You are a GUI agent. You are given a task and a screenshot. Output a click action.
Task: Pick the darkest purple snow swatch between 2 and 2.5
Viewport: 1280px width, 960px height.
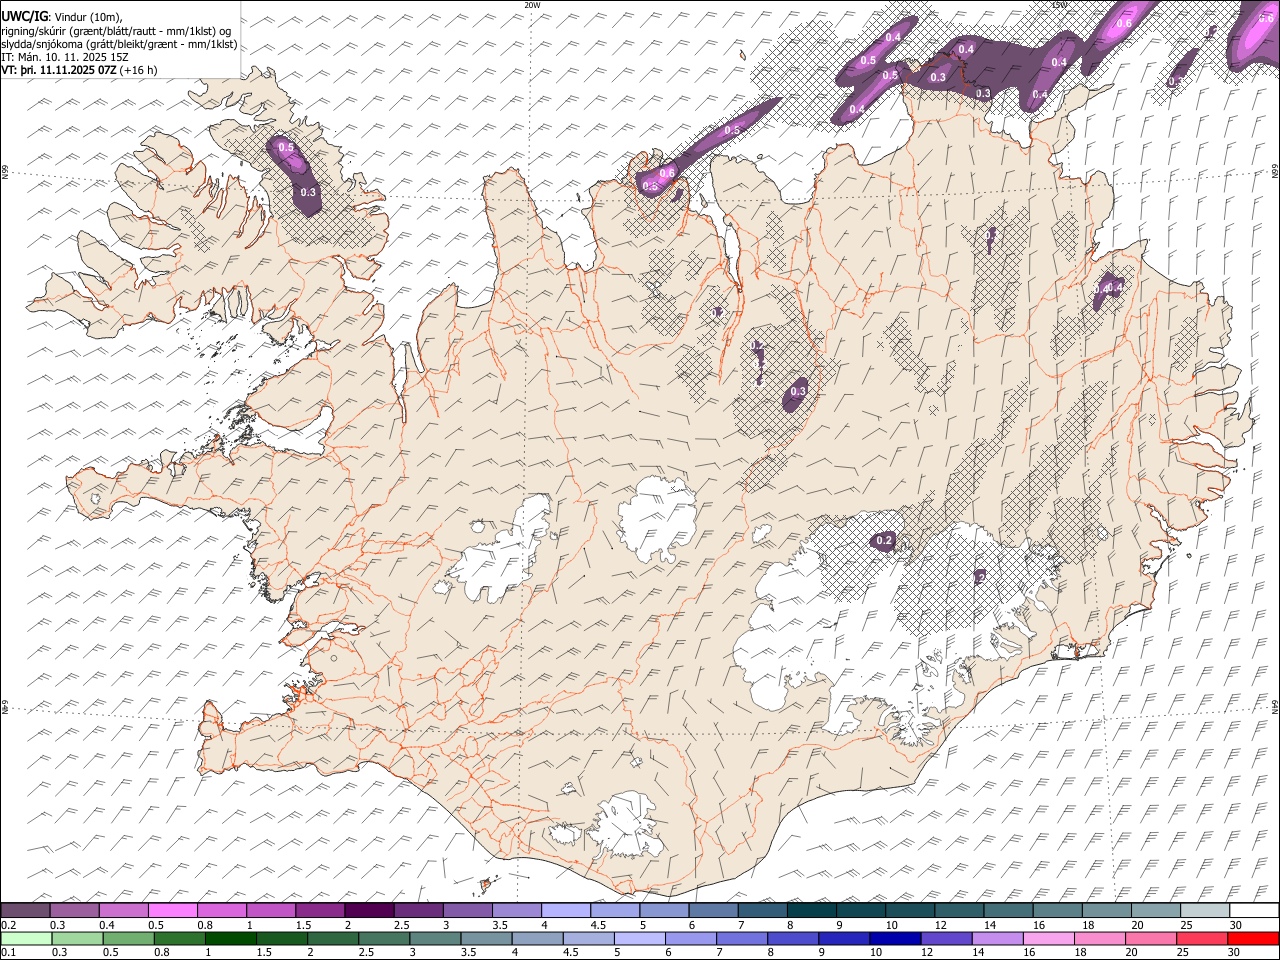(x=369, y=910)
